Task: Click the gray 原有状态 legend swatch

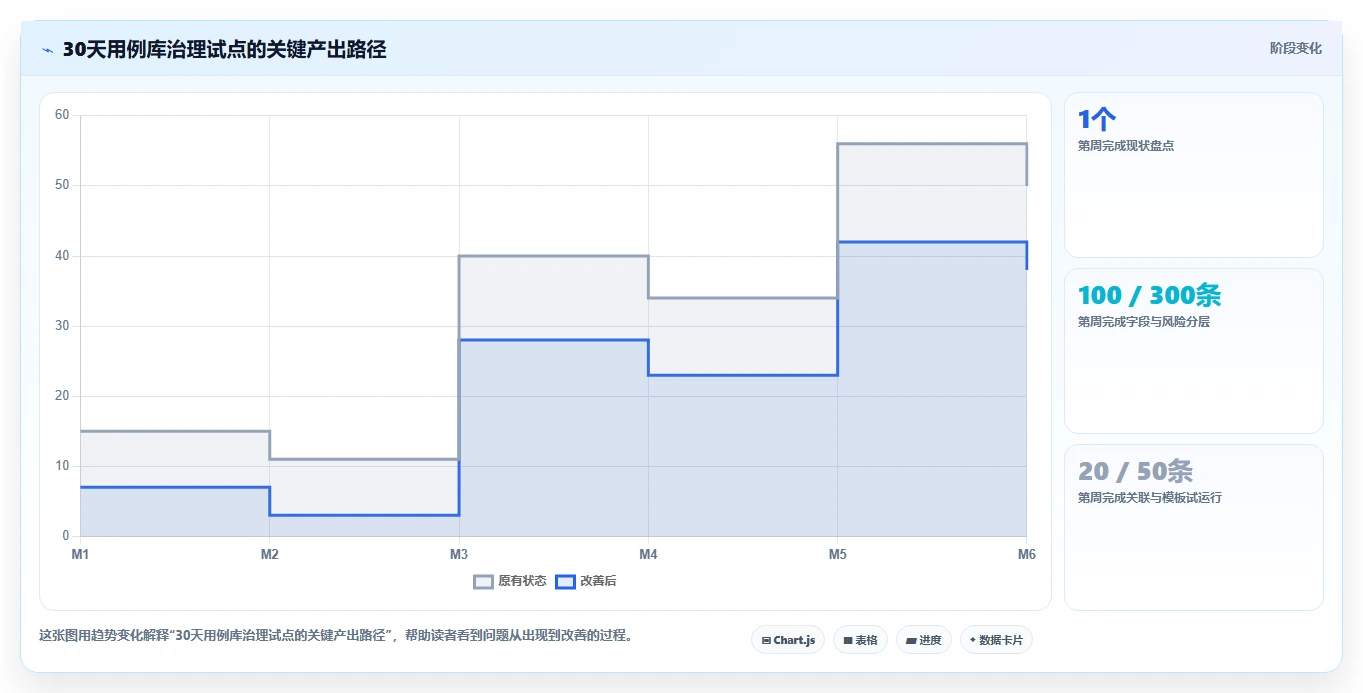Action: tap(483, 581)
